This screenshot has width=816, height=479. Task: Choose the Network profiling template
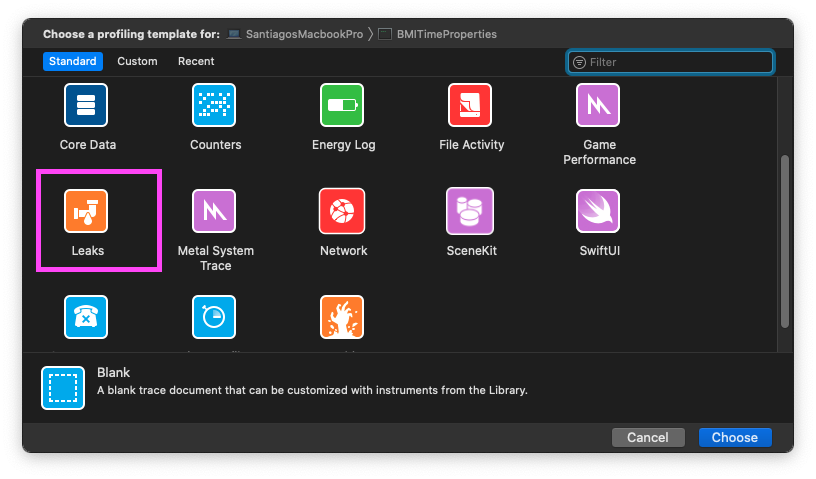(342, 211)
